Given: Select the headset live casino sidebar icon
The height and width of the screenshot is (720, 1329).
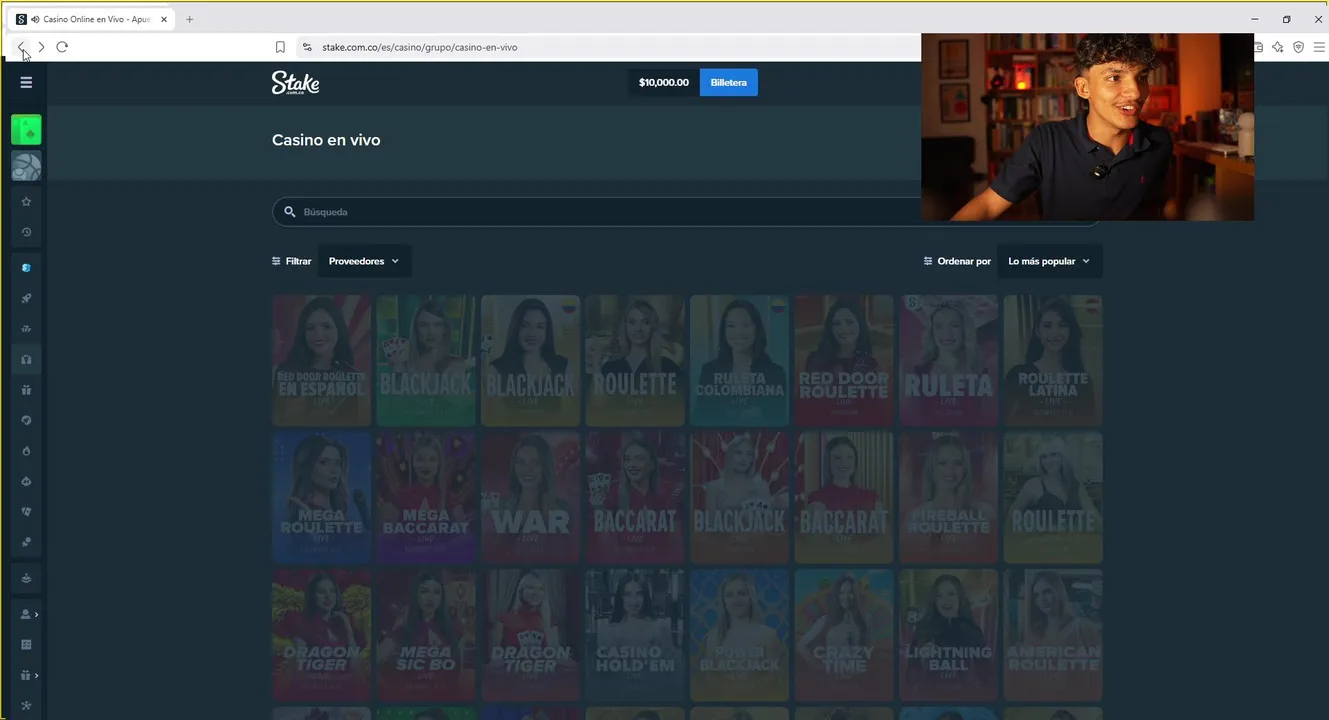Looking at the screenshot, I should coord(26,359).
